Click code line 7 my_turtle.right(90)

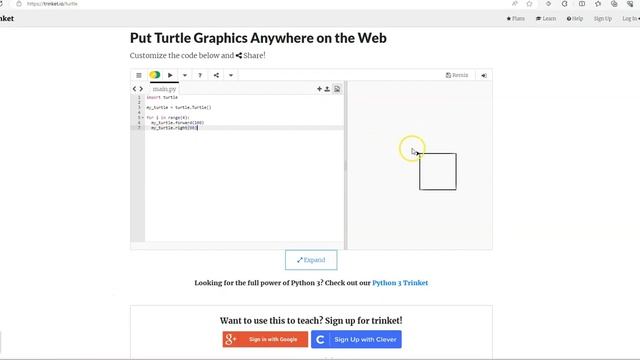[174, 128]
